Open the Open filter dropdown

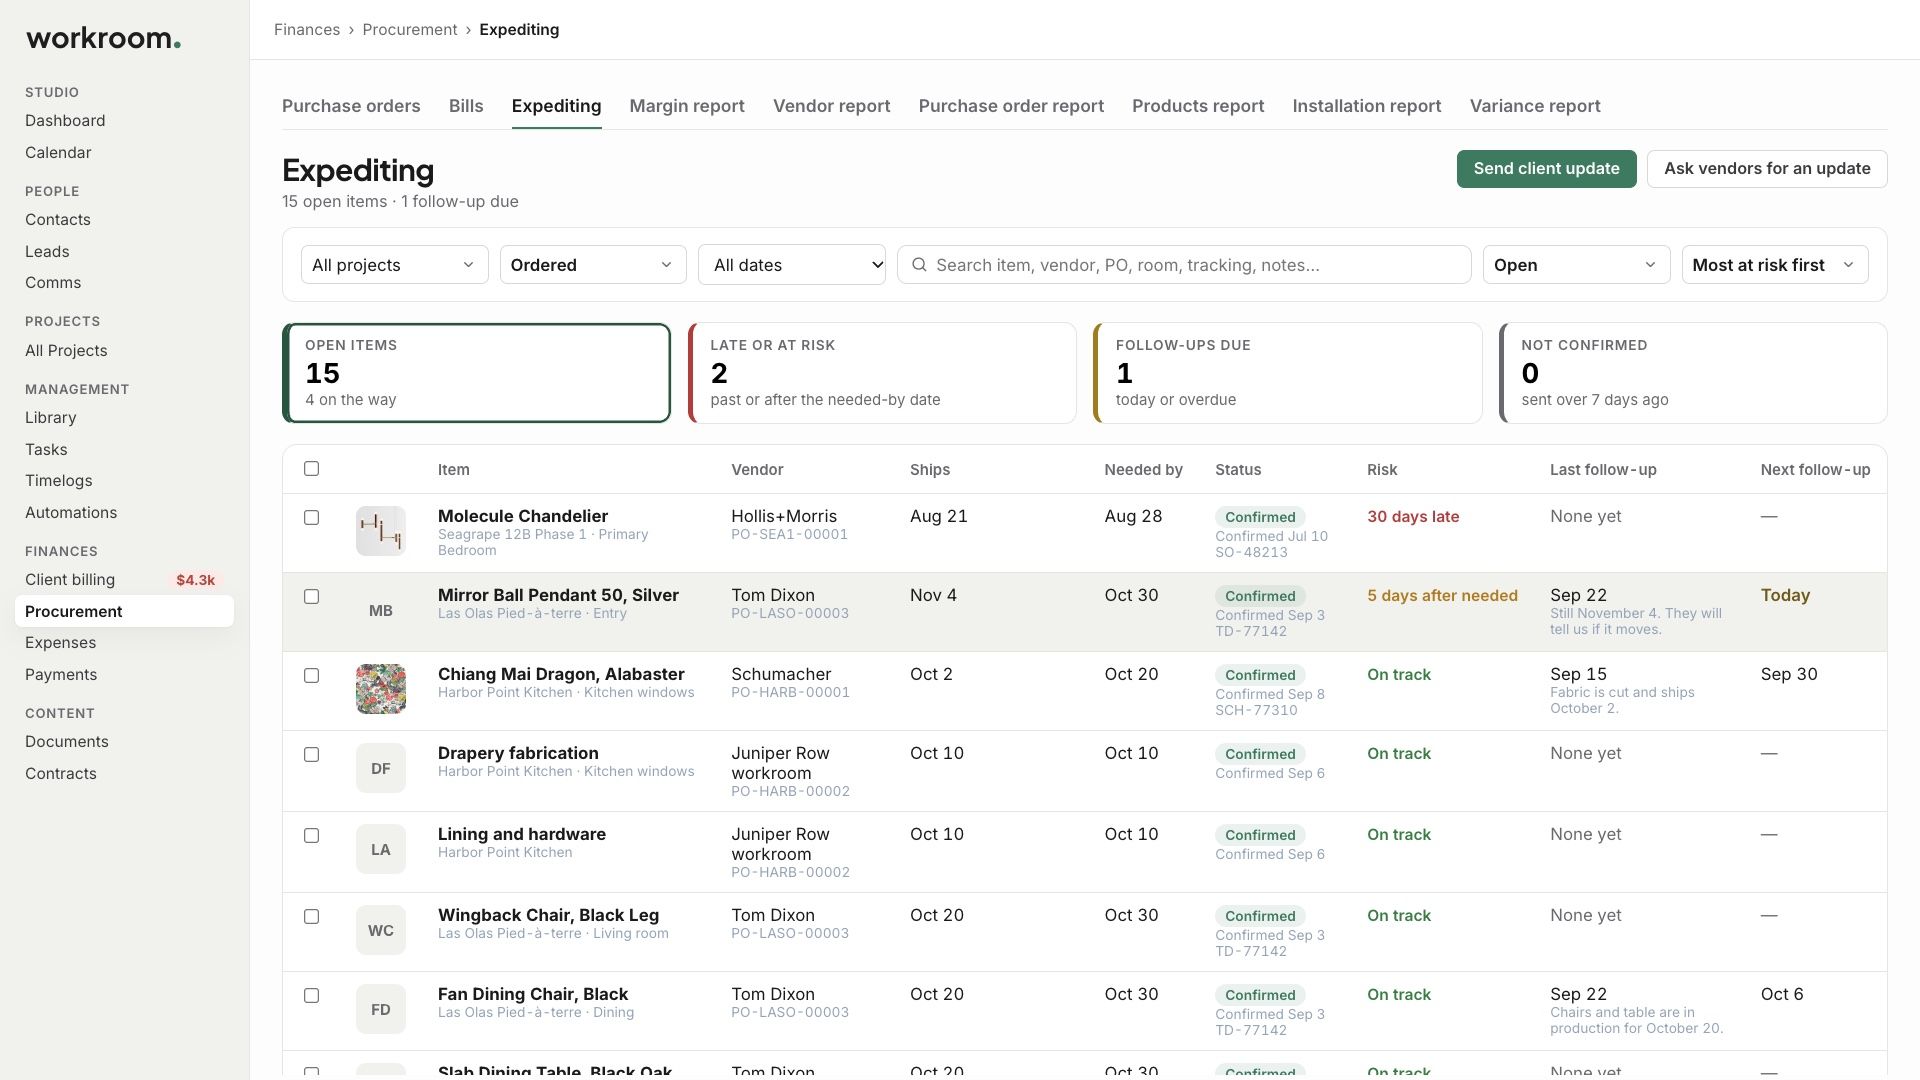coord(1576,265)
